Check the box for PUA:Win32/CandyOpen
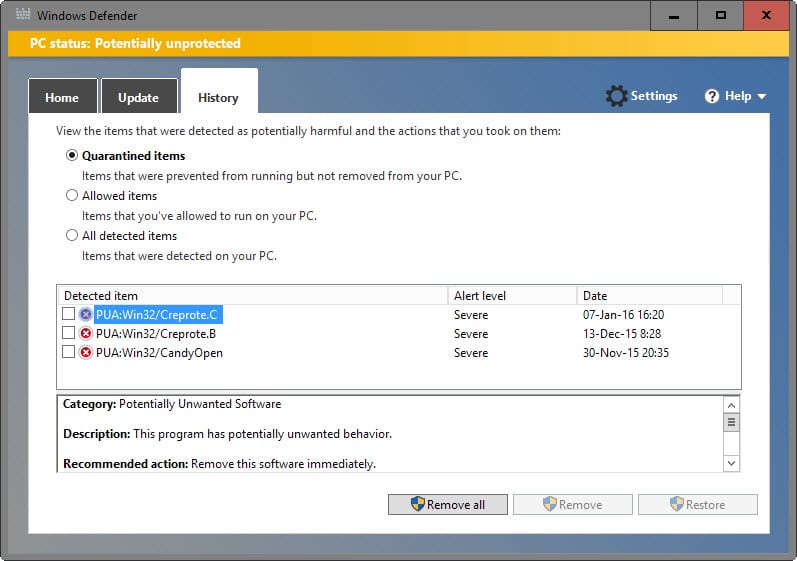Viewport: 797px width, 561px height. coord(68,352)
